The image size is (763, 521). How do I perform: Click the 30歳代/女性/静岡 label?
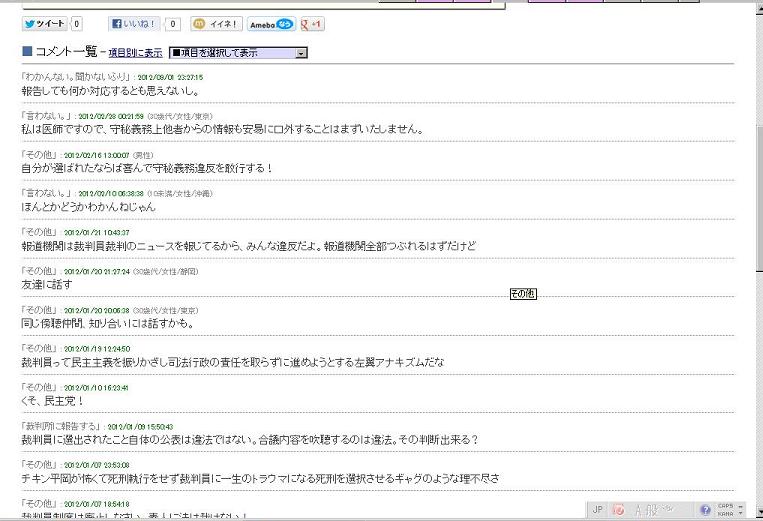point(165,271)
